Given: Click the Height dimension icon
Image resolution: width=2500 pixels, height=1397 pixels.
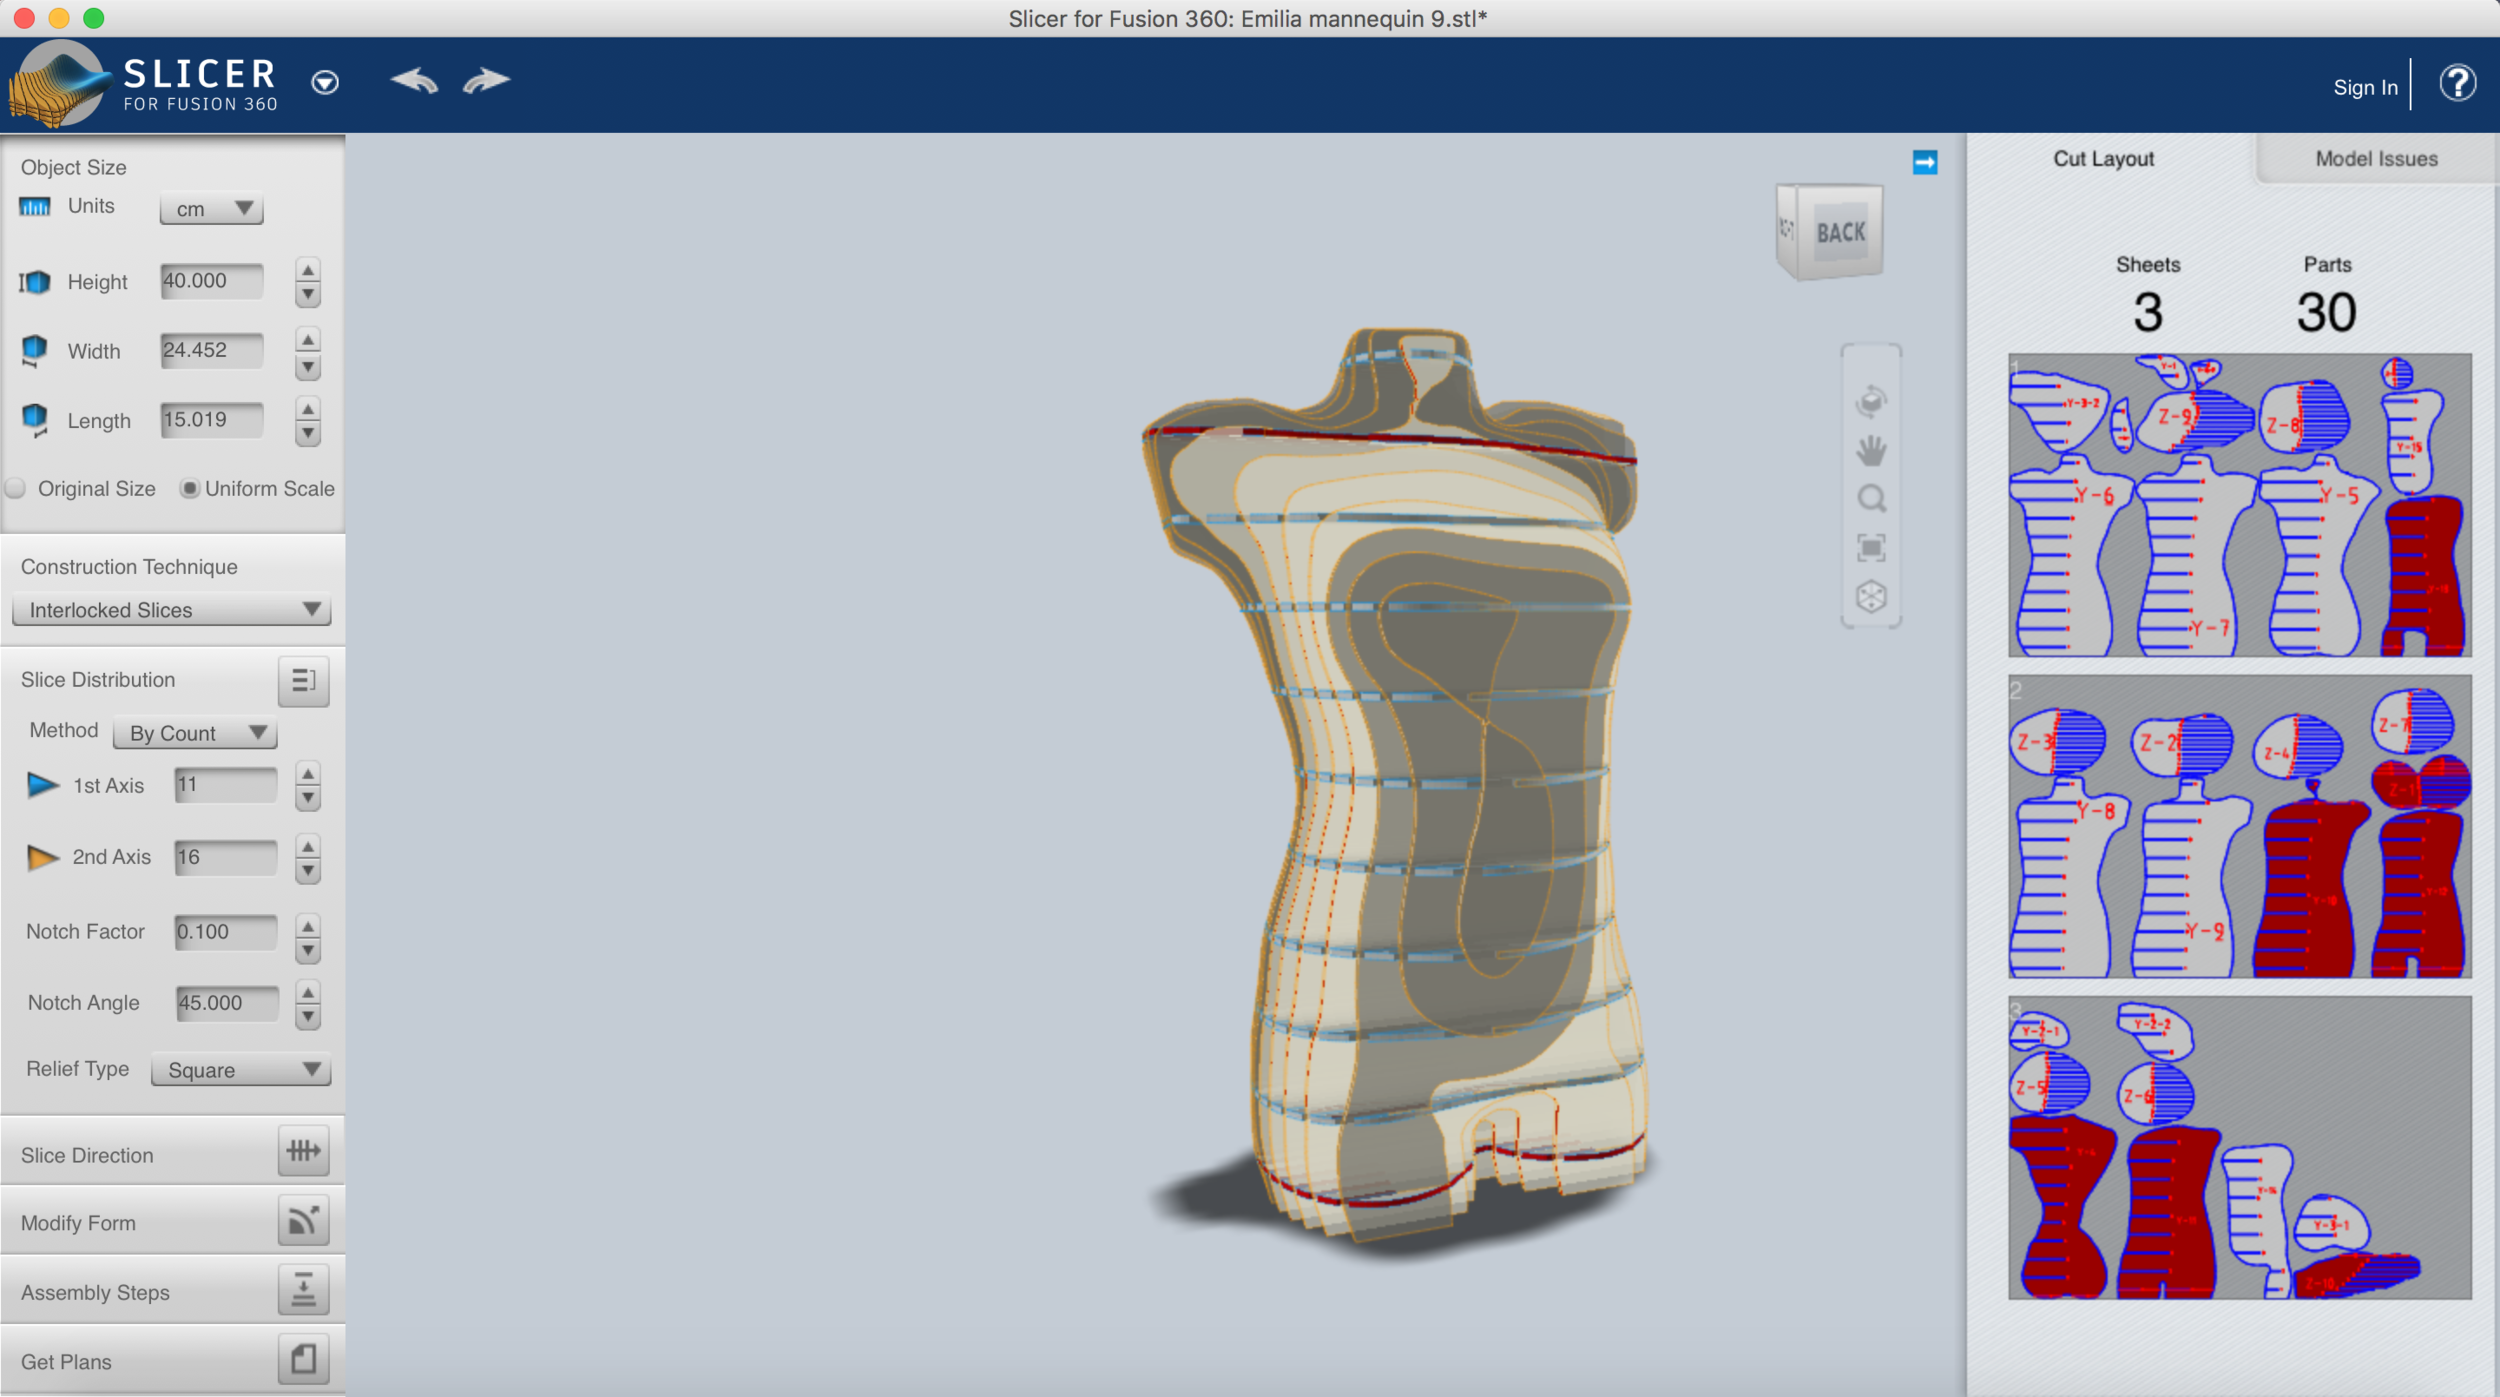Looking at the screenshot, I should tap(34, 282).
